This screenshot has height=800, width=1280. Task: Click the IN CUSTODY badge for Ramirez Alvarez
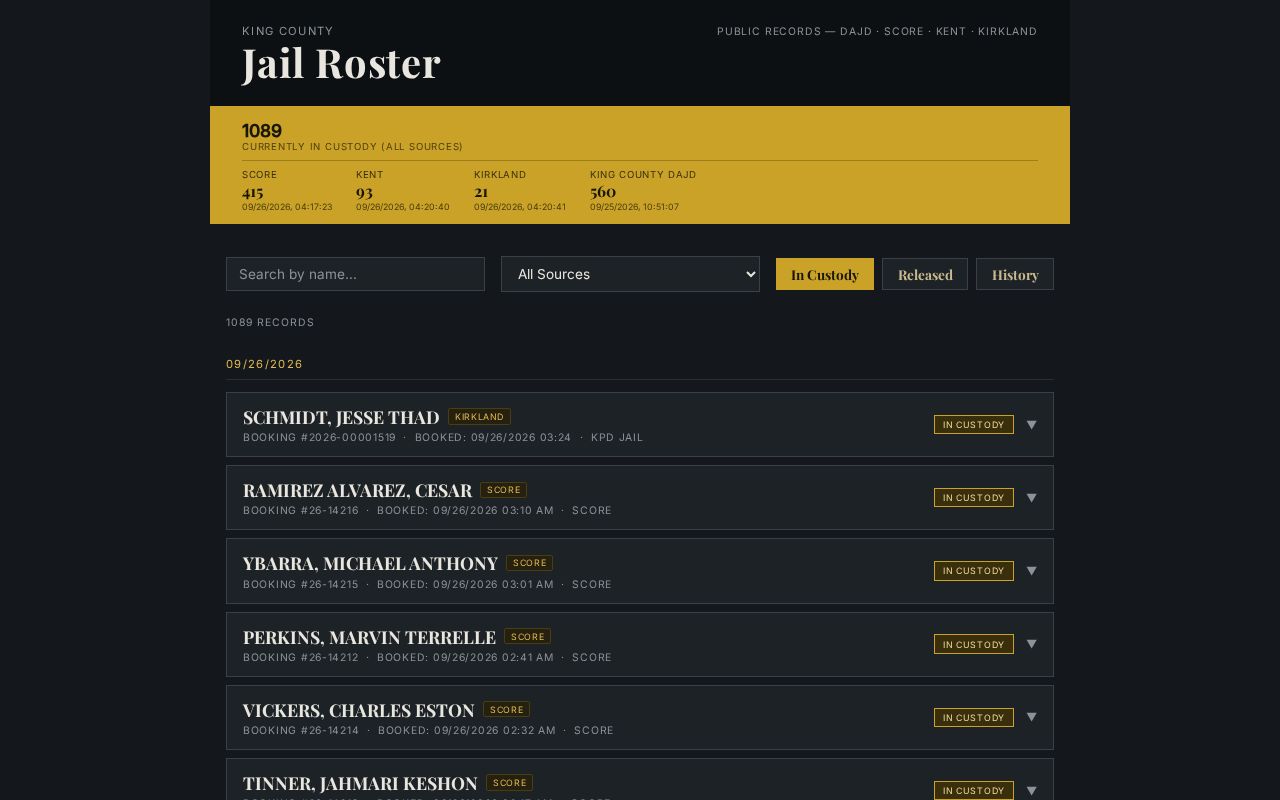click(974, 498)
